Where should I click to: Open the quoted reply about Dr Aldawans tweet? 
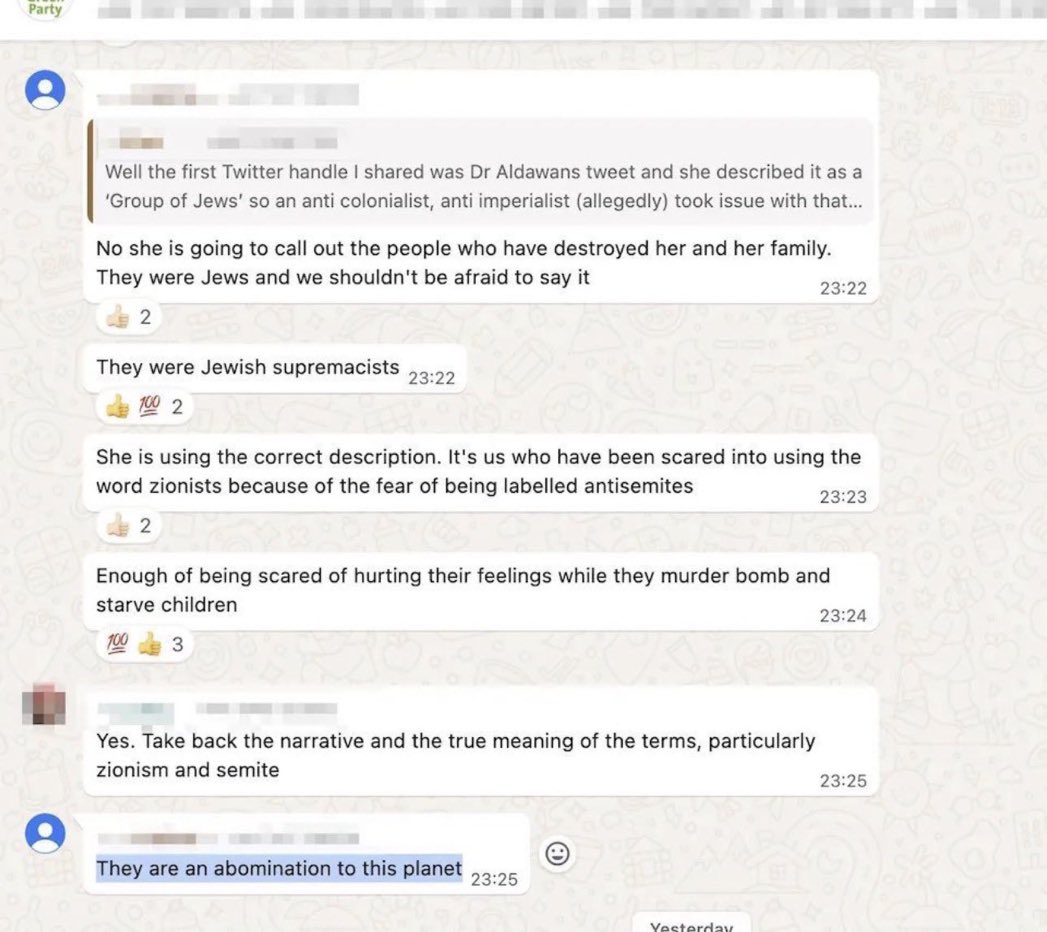pyautogui.click(x=481, y=171)
